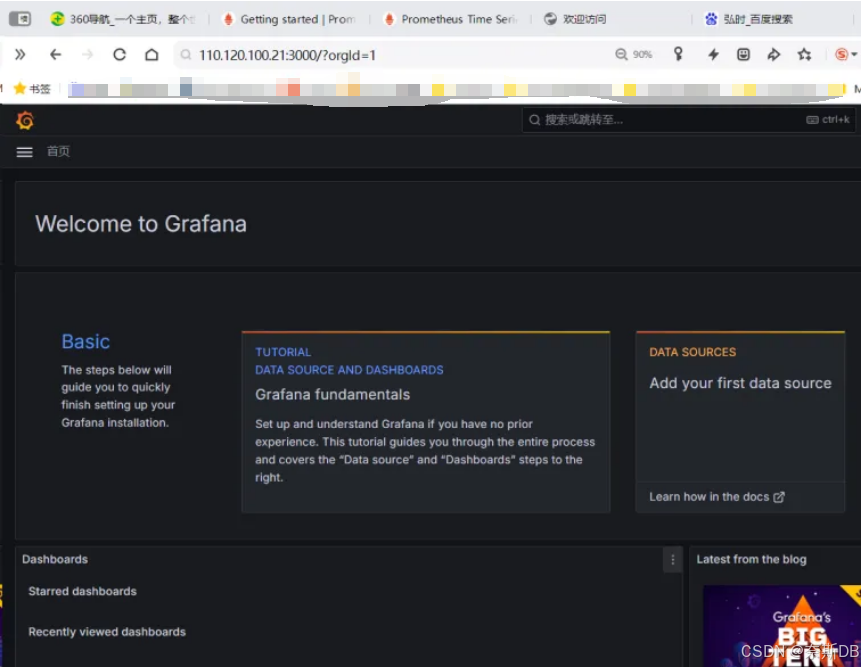Click Add your first data source

[740, 383]
